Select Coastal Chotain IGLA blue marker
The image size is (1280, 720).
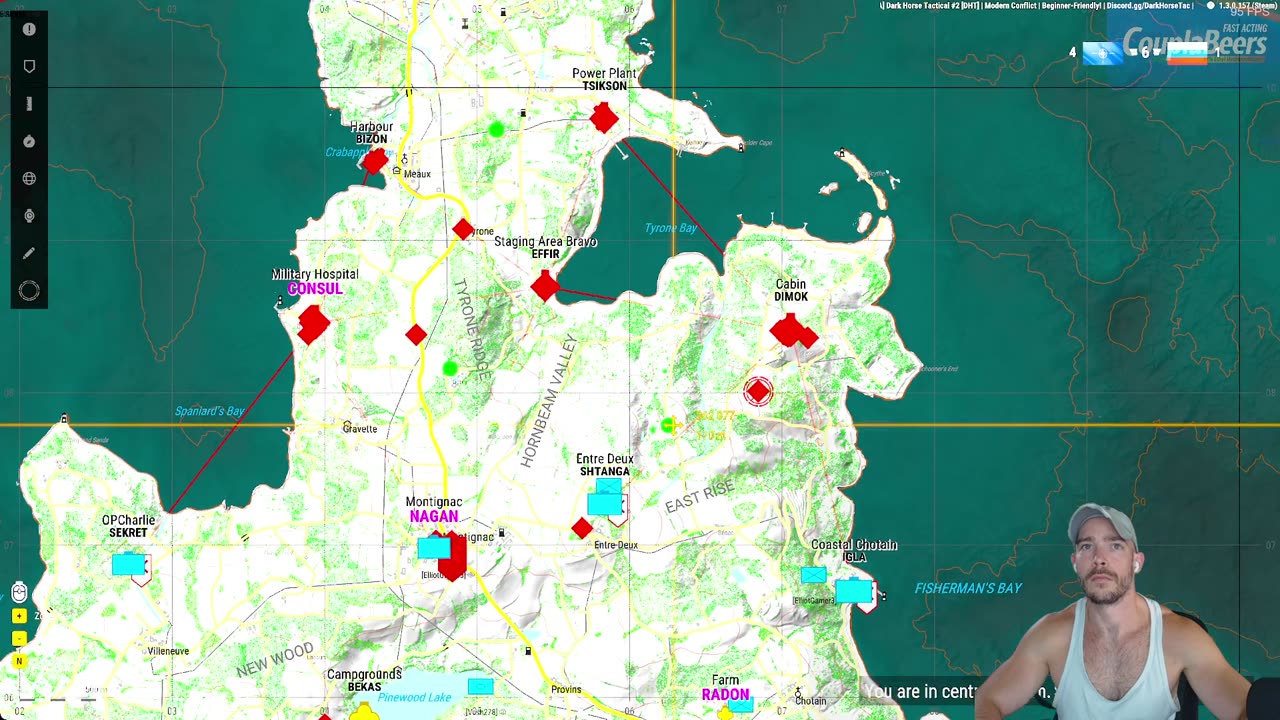click(x=853, y=591)
